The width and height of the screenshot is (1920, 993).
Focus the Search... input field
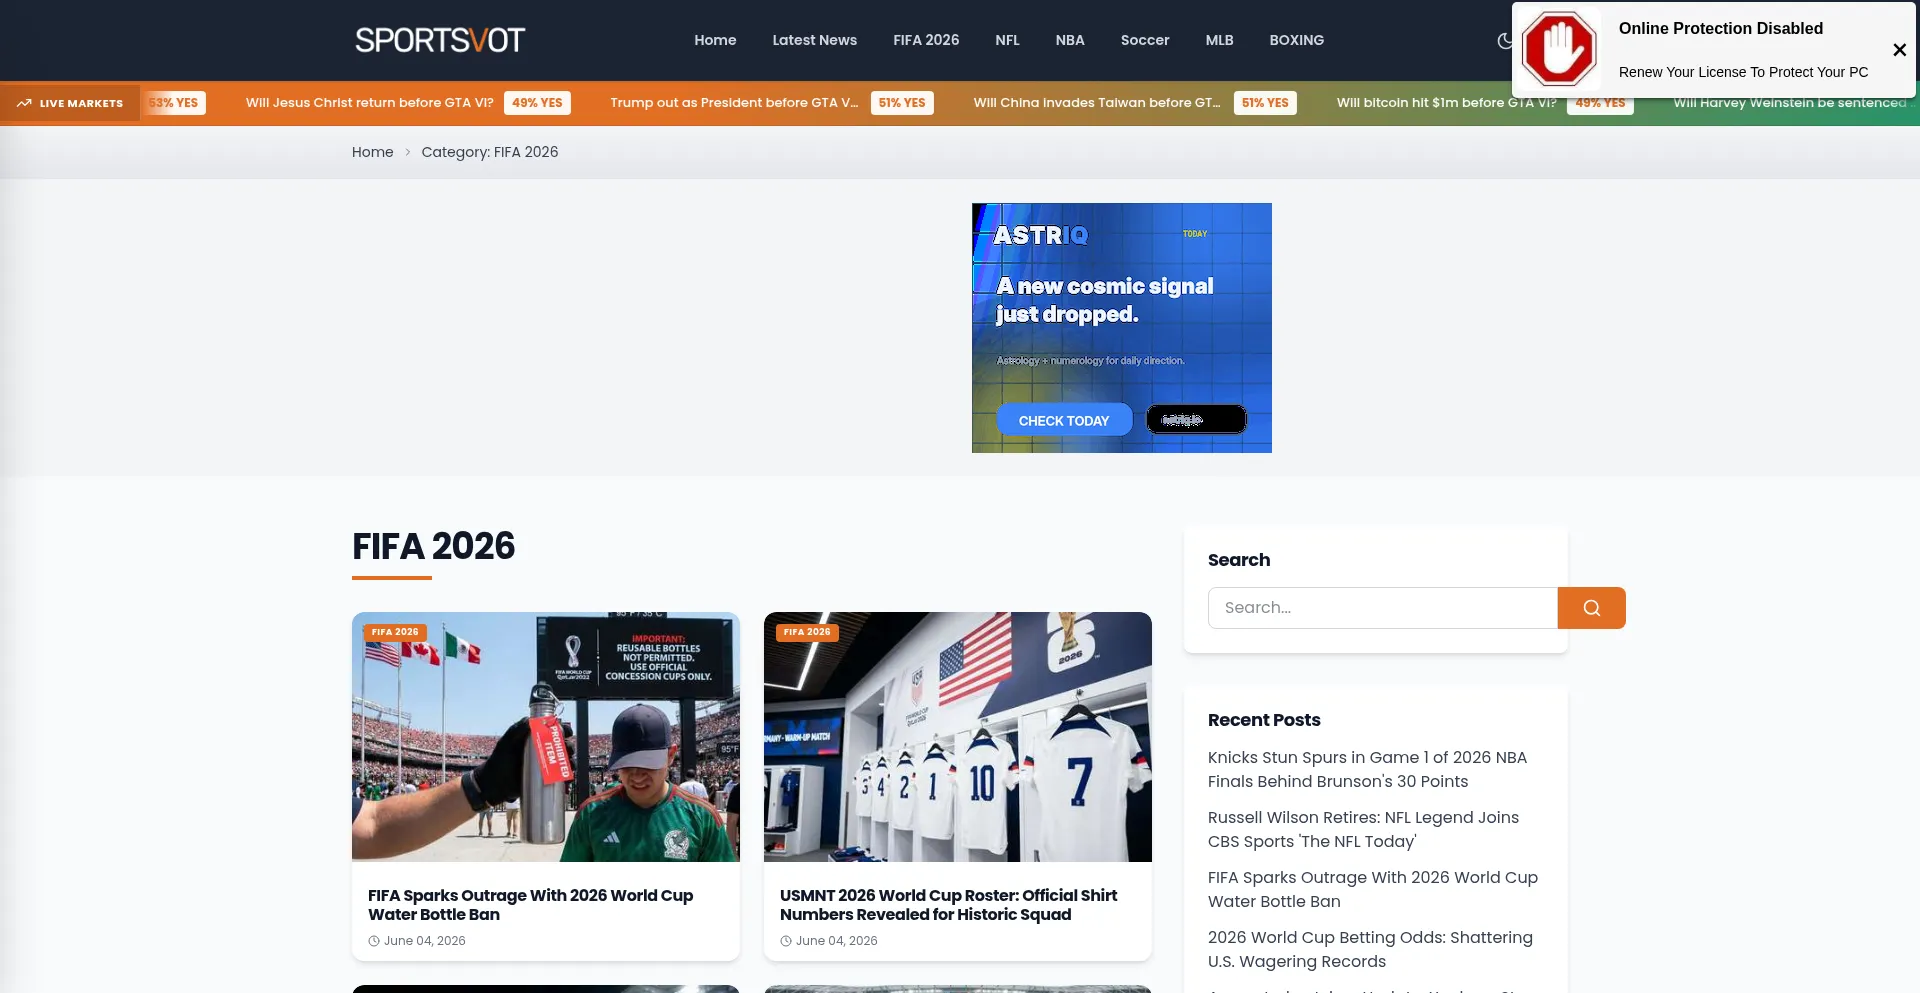1383,608
